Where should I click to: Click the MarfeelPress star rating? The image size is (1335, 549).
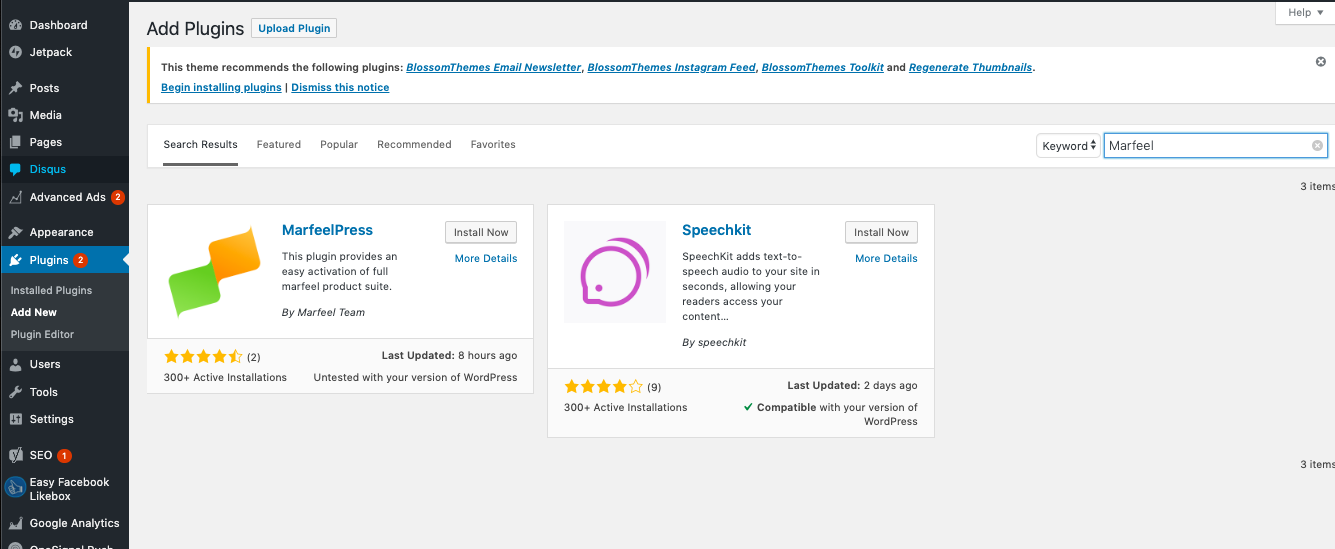click(203, 356)
